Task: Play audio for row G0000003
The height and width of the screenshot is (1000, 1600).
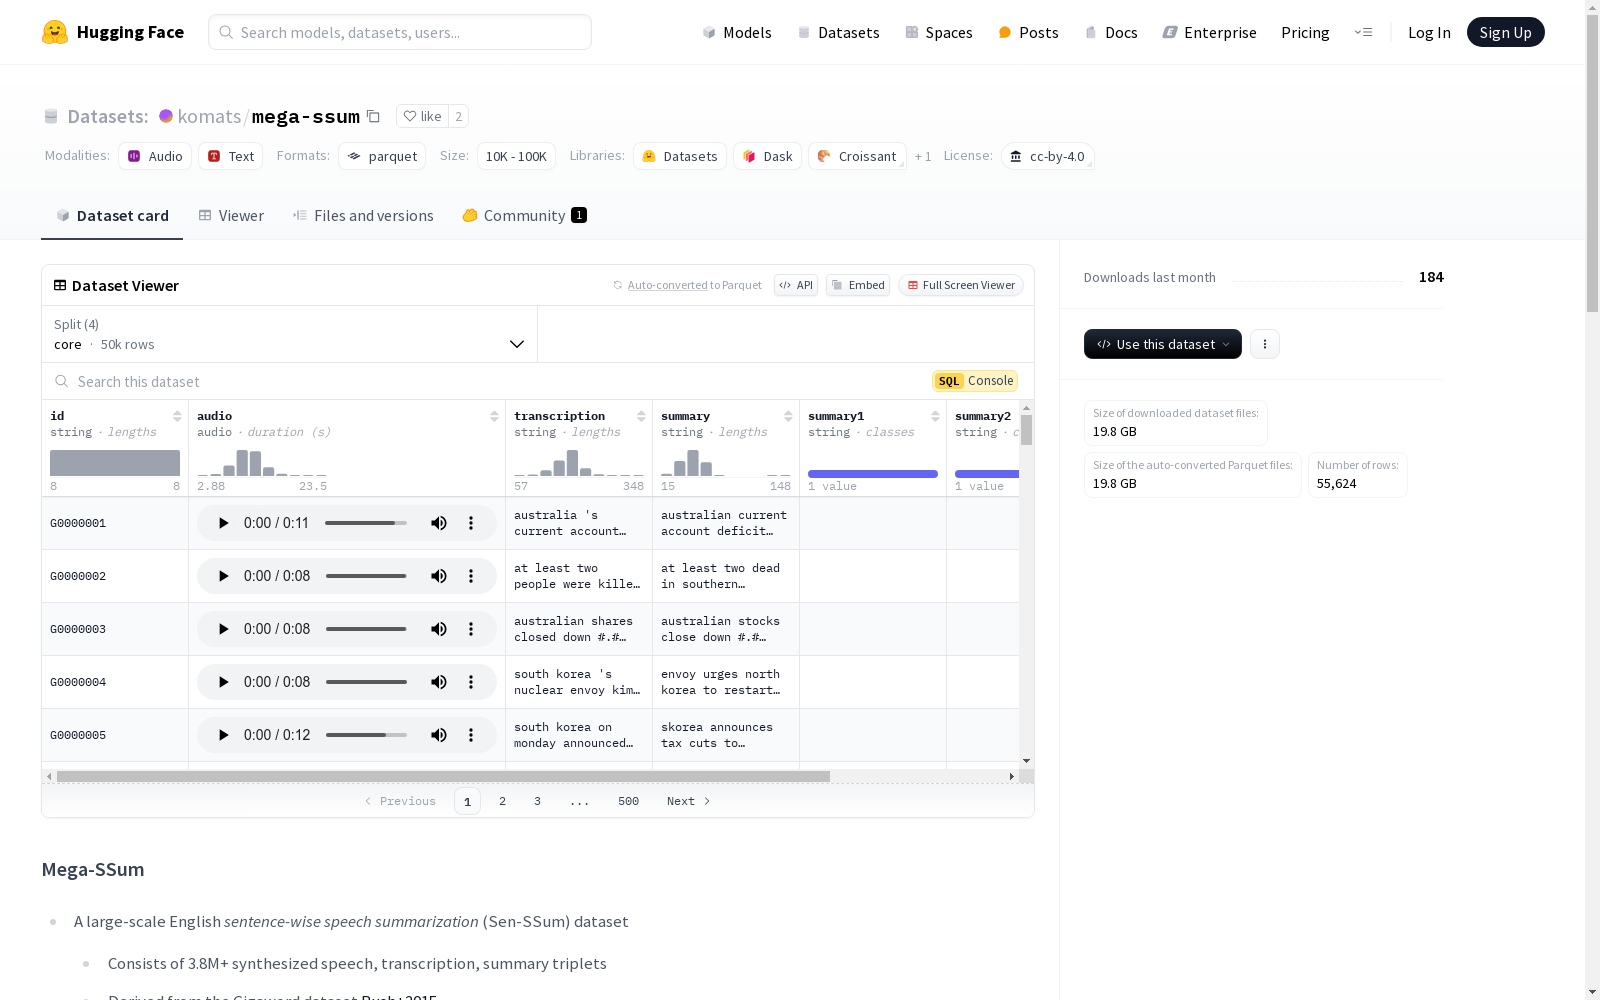Action: (223, 629)
